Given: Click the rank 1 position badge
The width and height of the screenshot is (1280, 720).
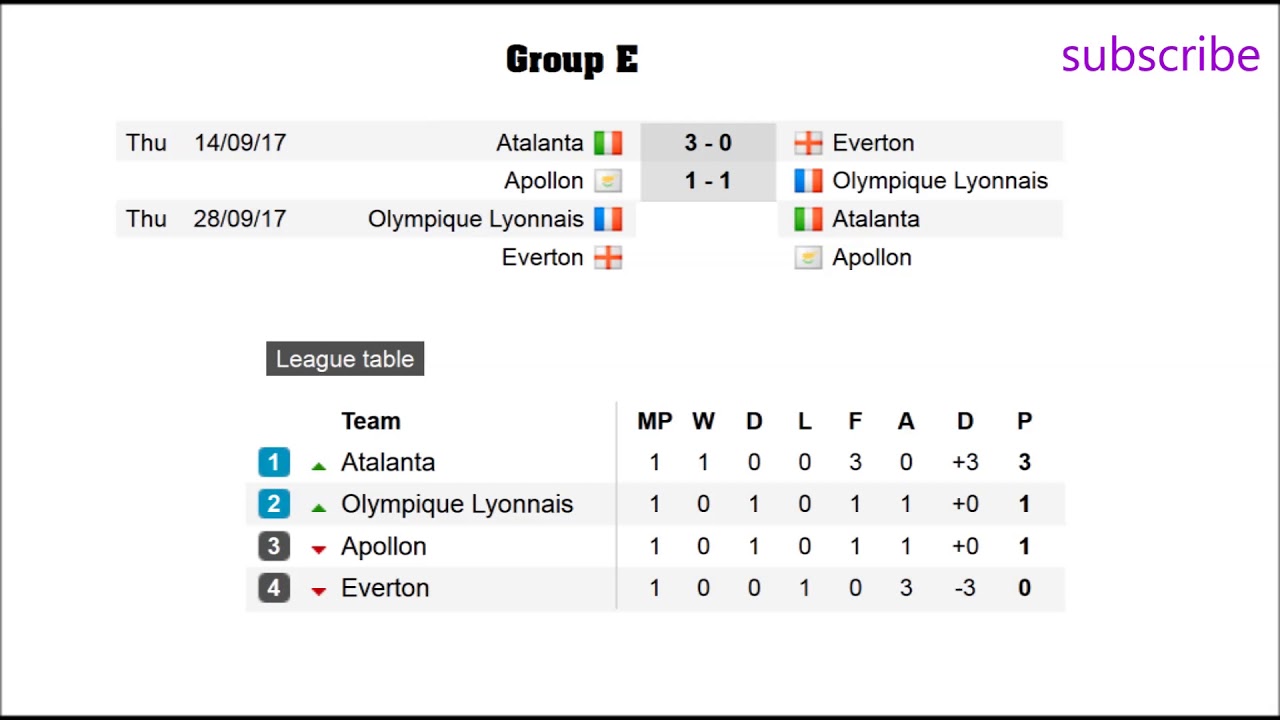Looking at the screenshot, I should point(274,462).
